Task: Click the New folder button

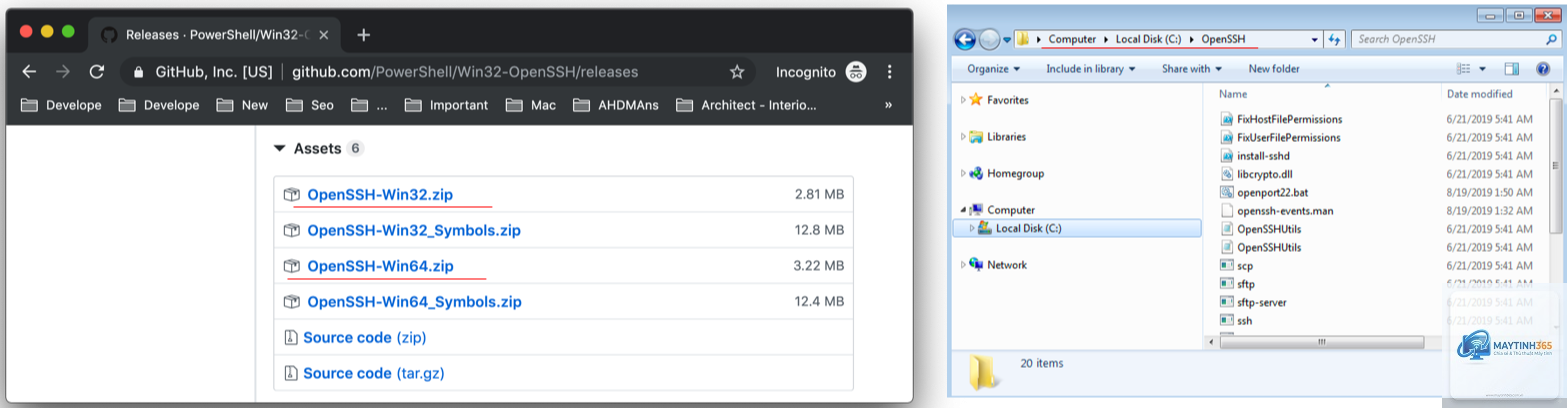Action: [1274, 69]
